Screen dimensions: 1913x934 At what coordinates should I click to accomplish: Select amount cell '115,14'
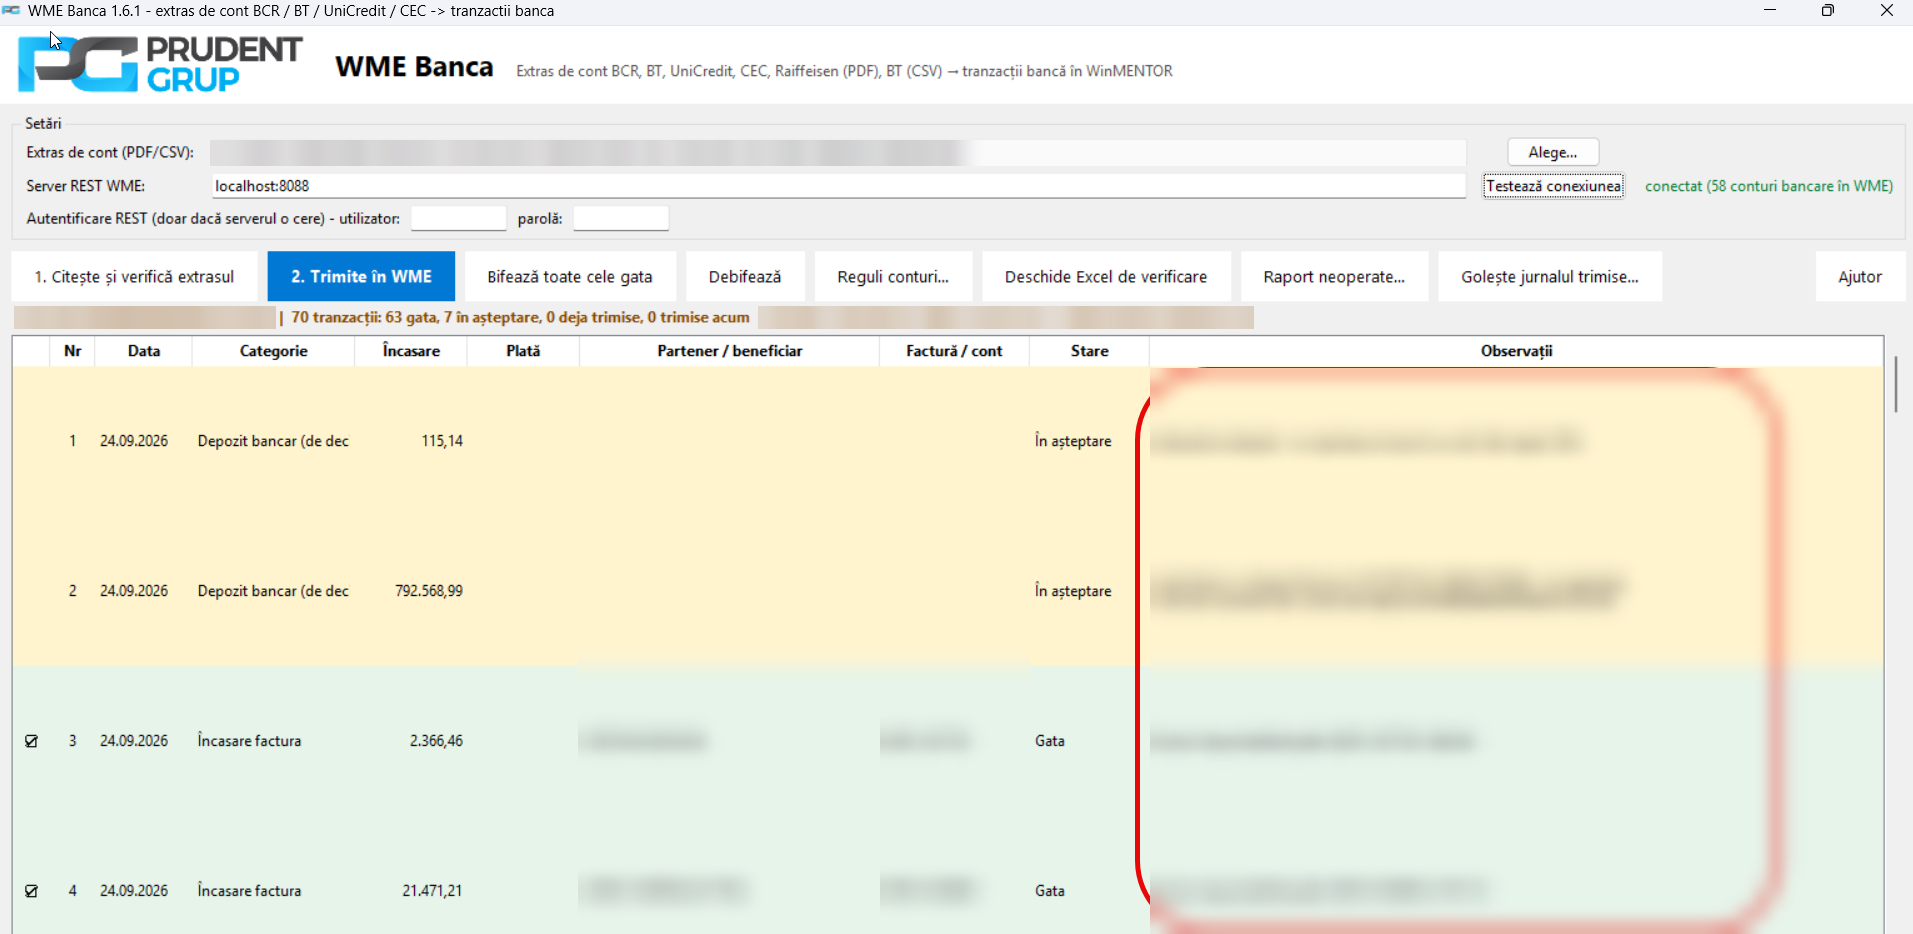(442, 441)
